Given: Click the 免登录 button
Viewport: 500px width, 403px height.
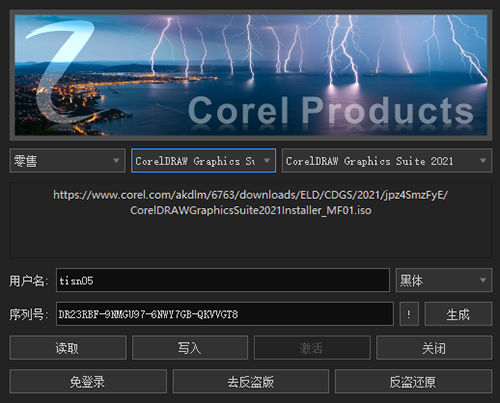Looking at the screenshot, I should pyautogui.click(x=88, y=381).
